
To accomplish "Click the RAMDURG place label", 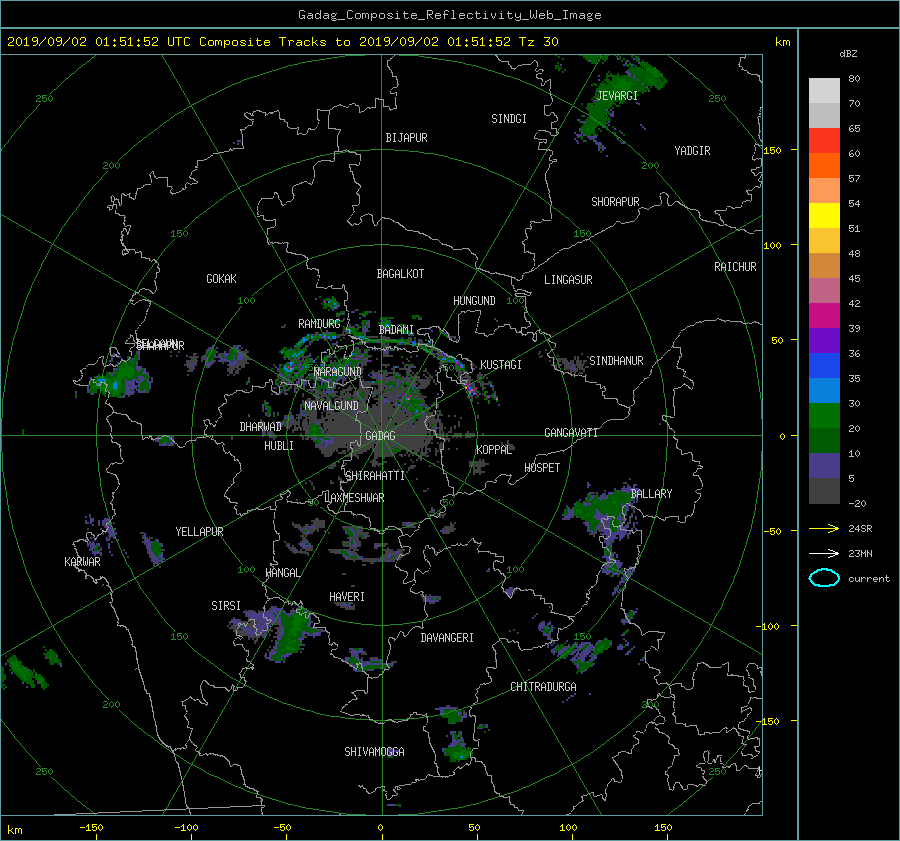I will click(319, 324).
